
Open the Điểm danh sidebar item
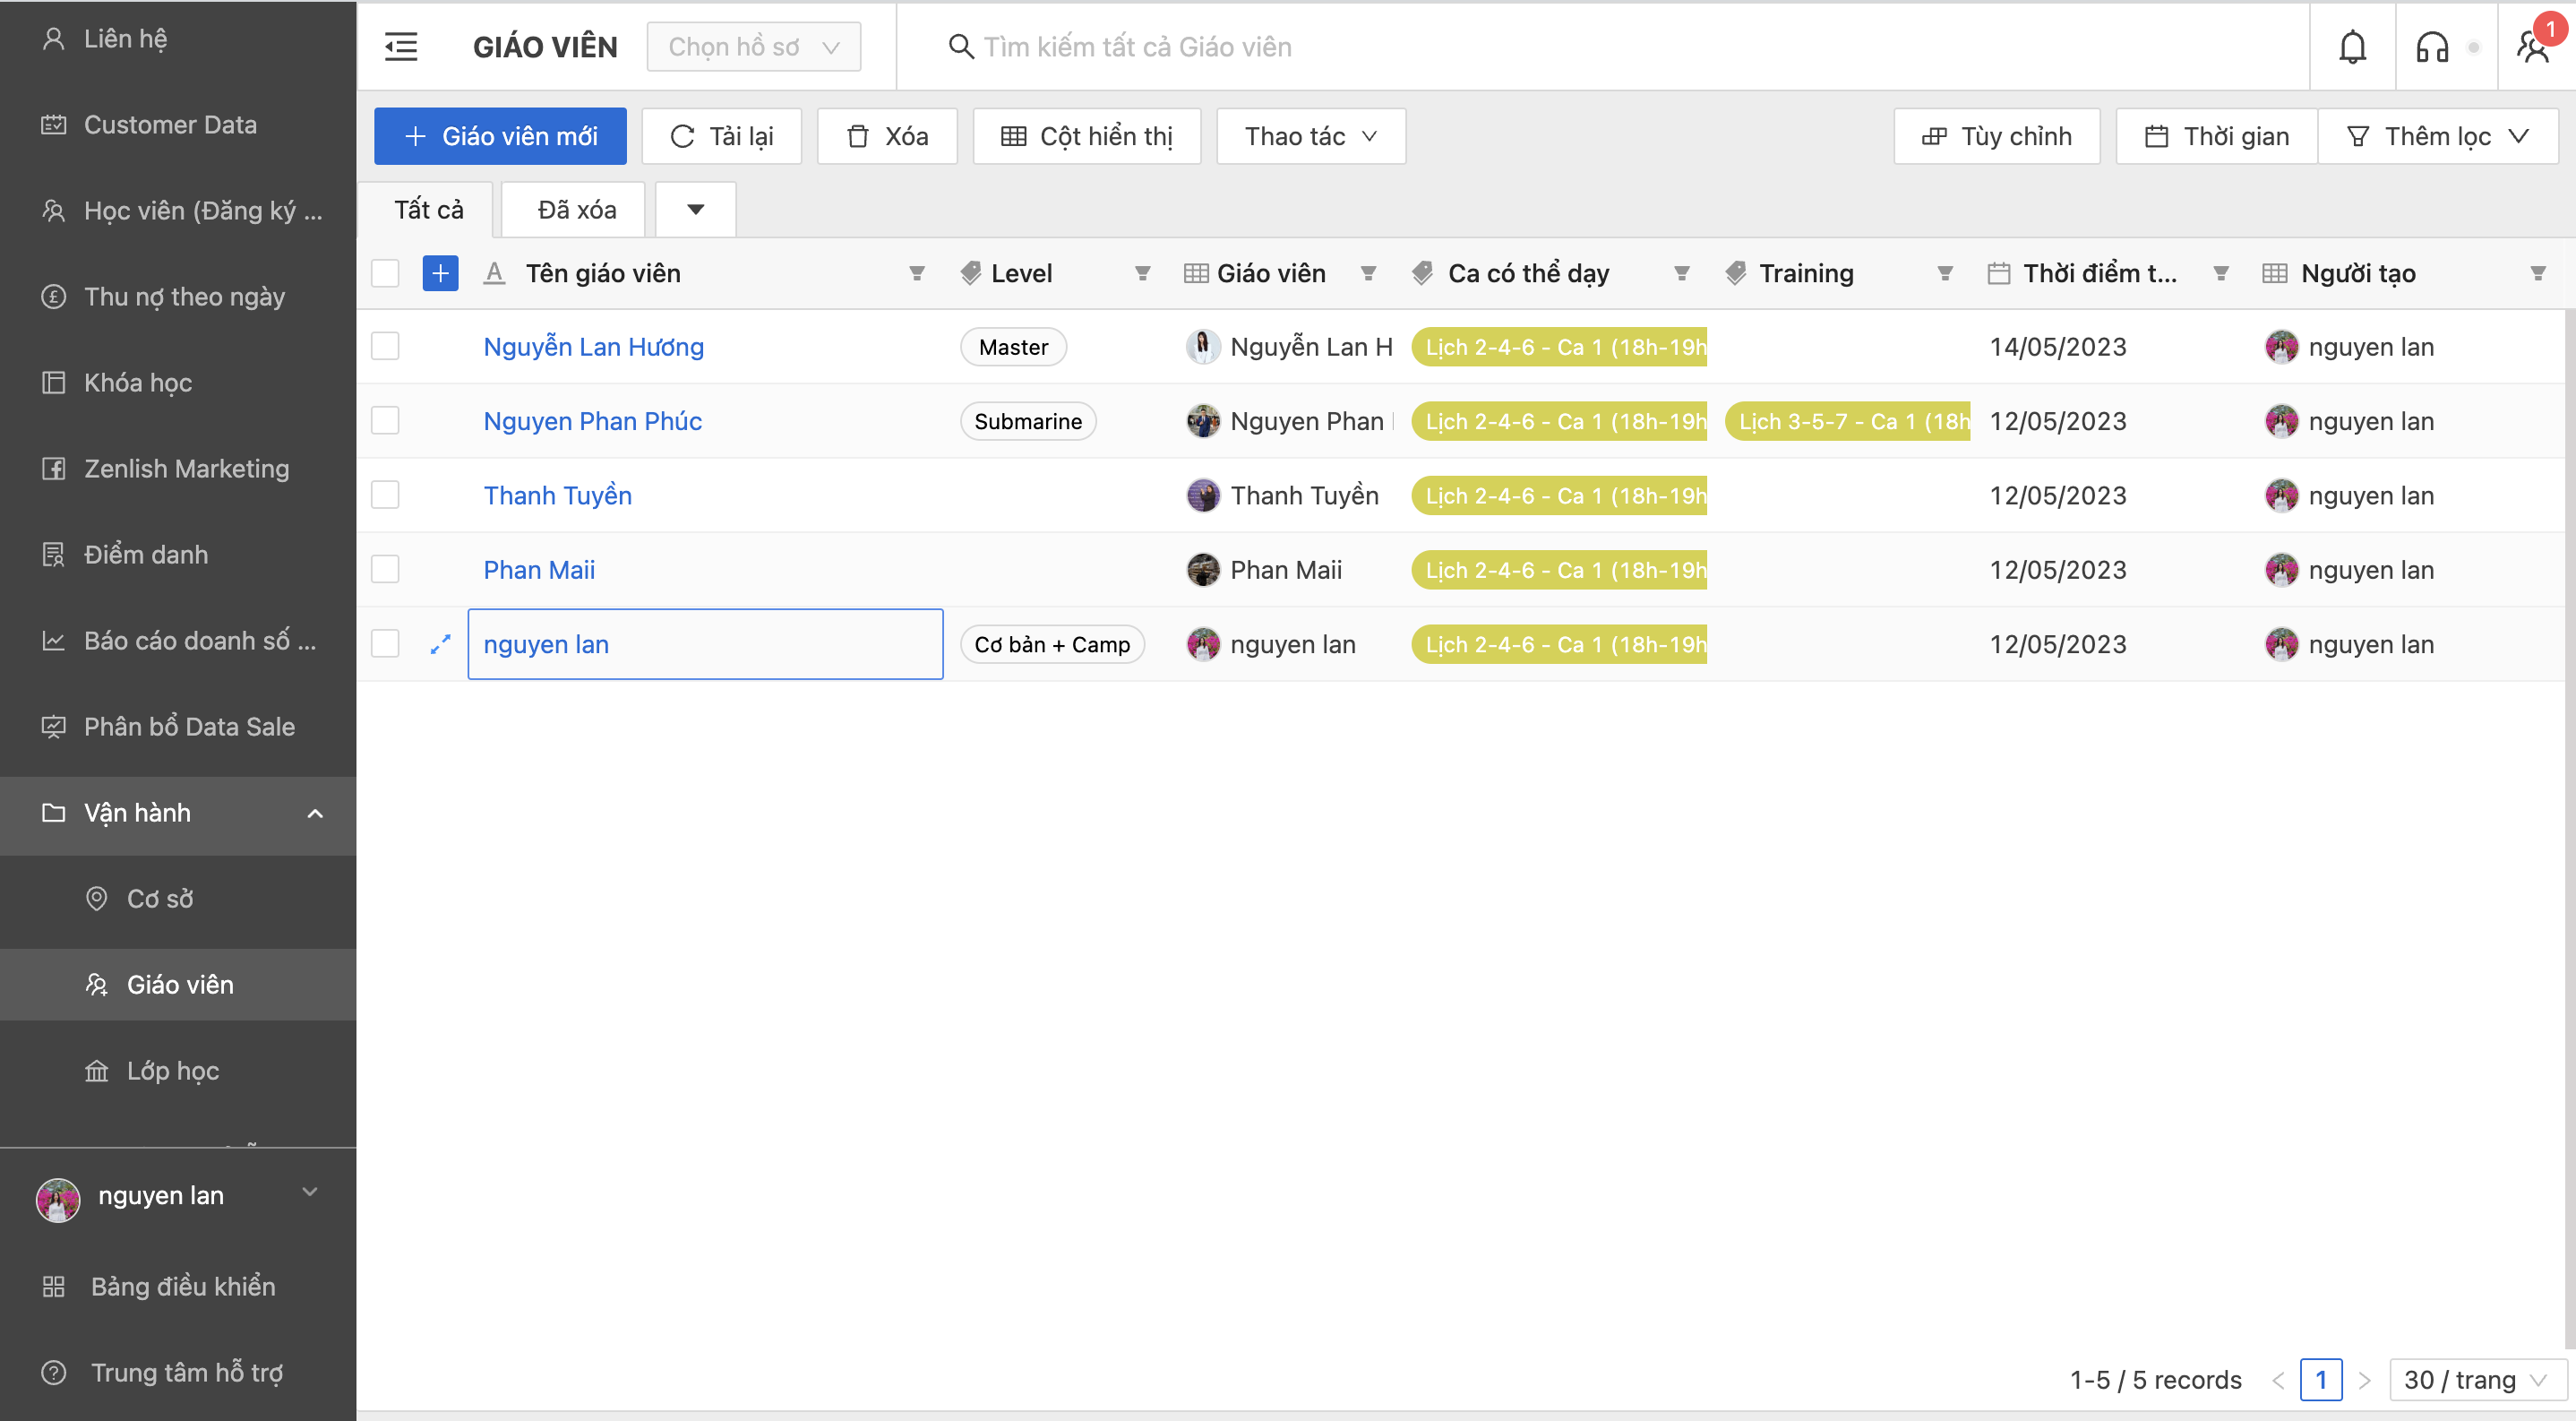pos(146,554)
